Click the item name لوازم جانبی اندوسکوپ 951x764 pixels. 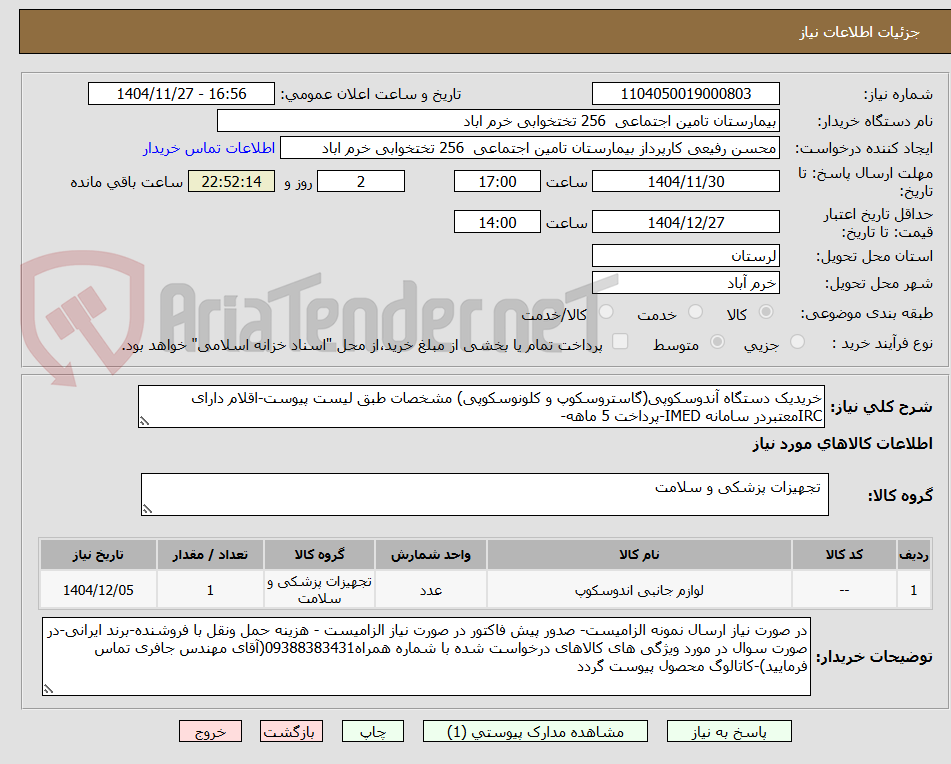(639, 590)
